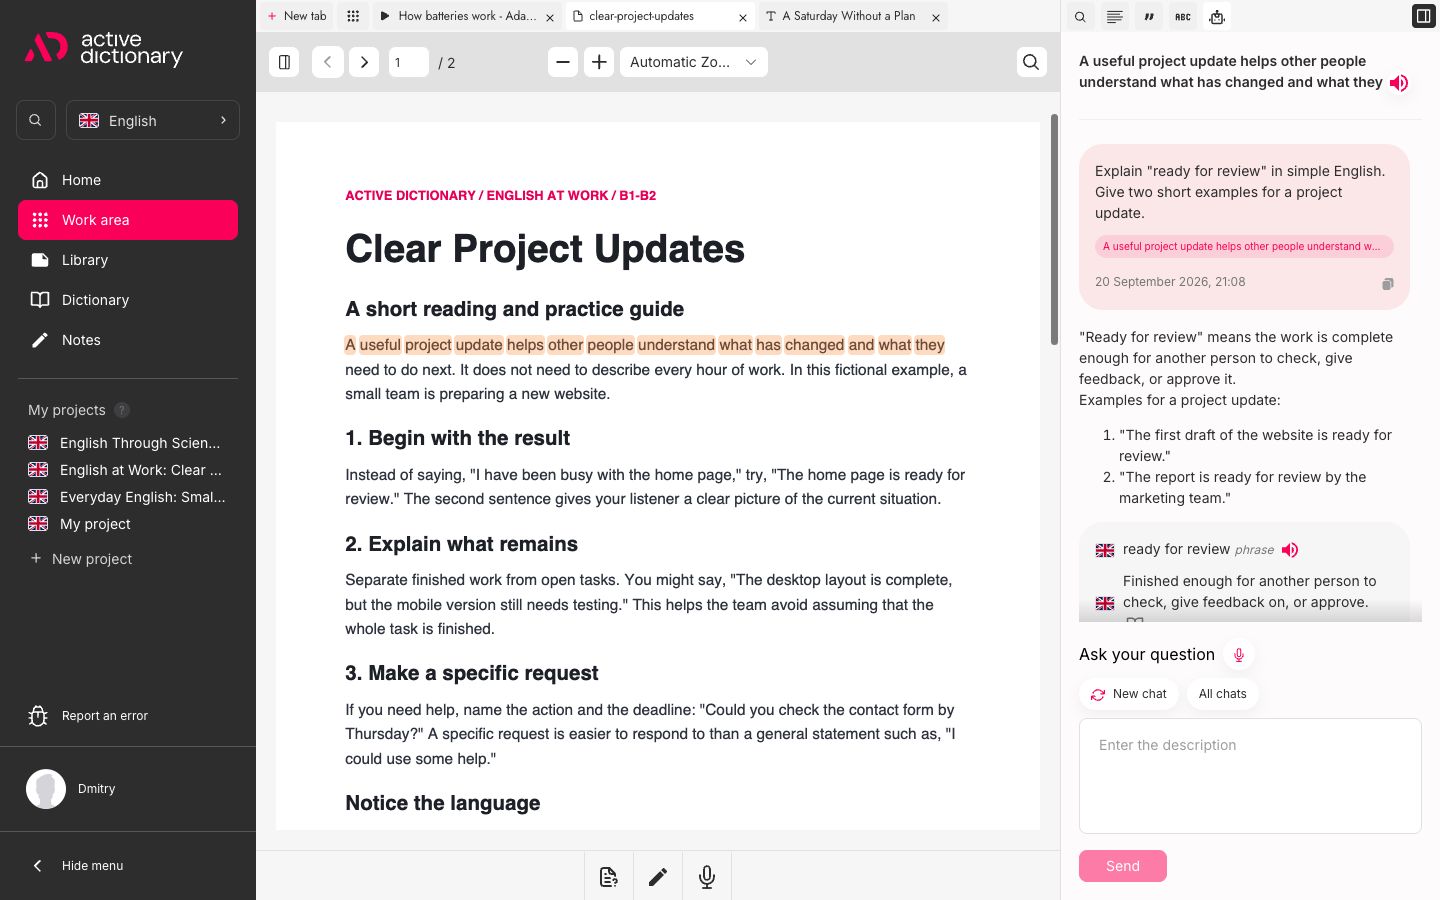The width and height of the screenshot is (1440, 900).
Task: Open the Library section
Action: (x=128, y=260)
